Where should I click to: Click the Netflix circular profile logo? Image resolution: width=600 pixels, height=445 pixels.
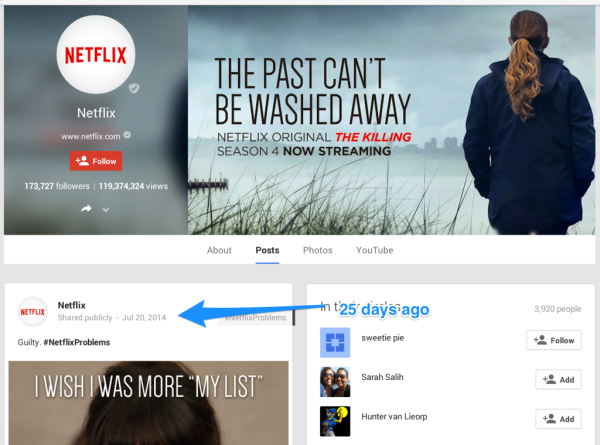coord(96,54)
